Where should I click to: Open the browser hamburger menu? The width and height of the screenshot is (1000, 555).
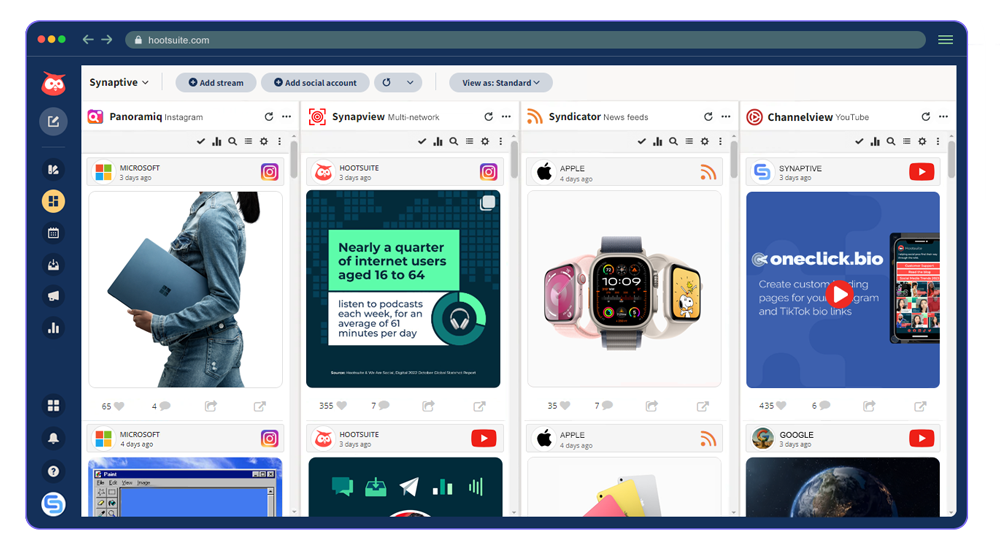945,40
